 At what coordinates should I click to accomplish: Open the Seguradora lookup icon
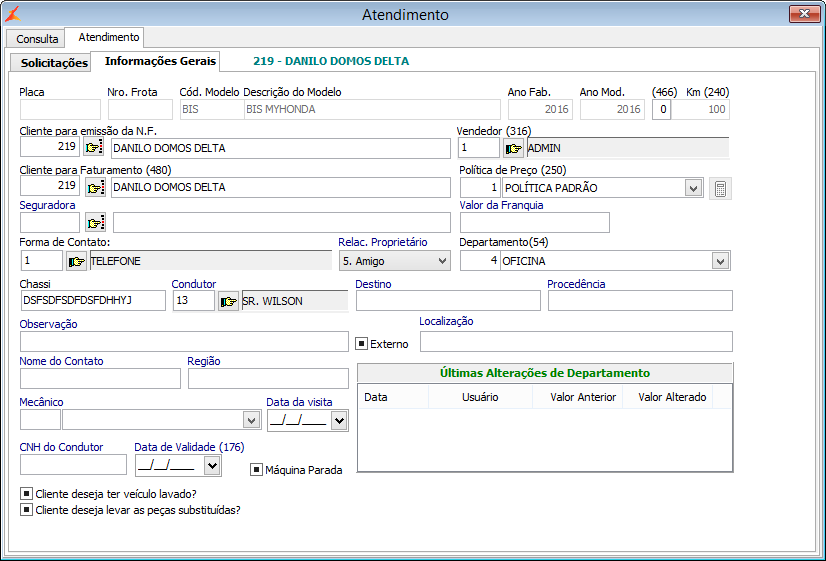coord(95,223)
